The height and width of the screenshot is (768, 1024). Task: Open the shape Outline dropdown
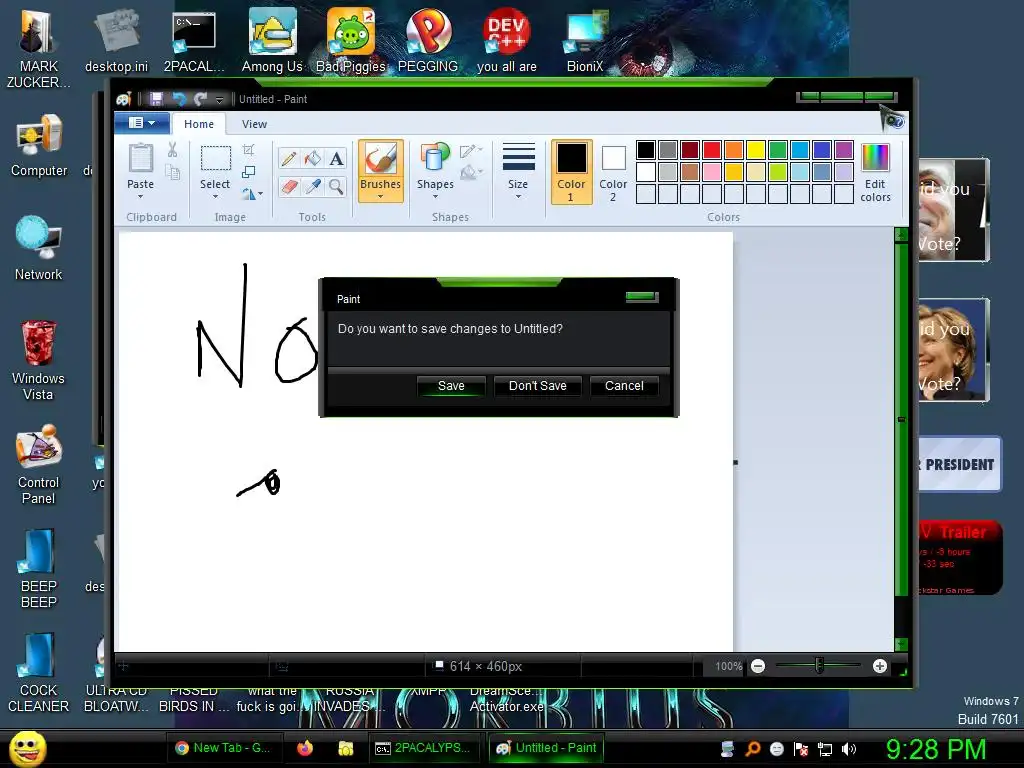(471, 152)
